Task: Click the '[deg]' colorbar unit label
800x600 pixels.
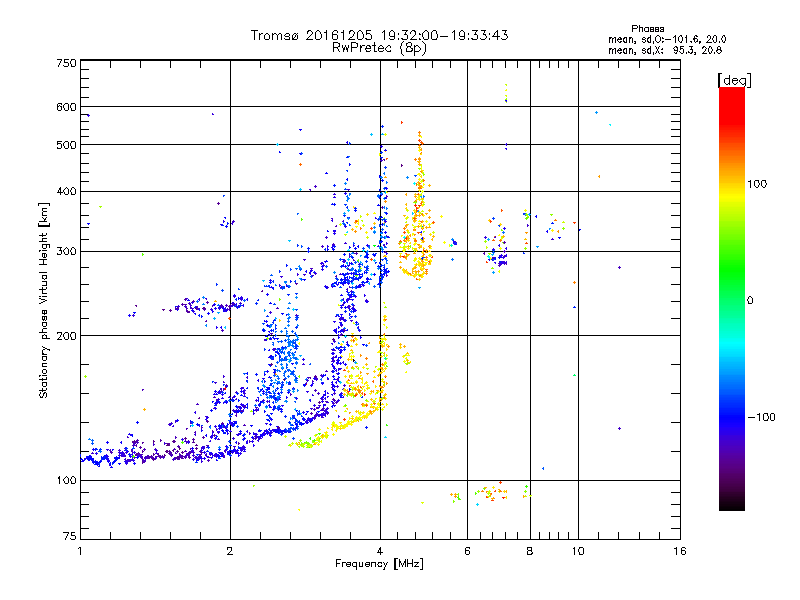Action: coord(734,80)
